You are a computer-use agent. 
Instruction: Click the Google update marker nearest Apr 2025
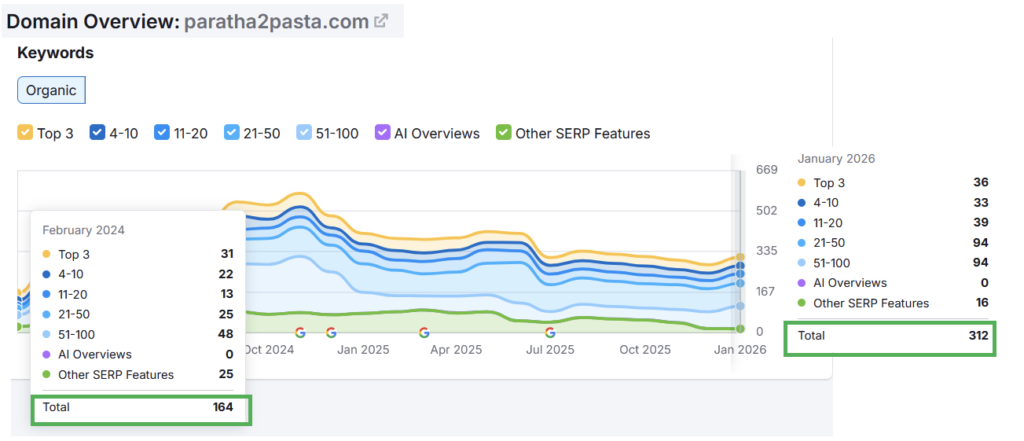click(x=424, y=332)
